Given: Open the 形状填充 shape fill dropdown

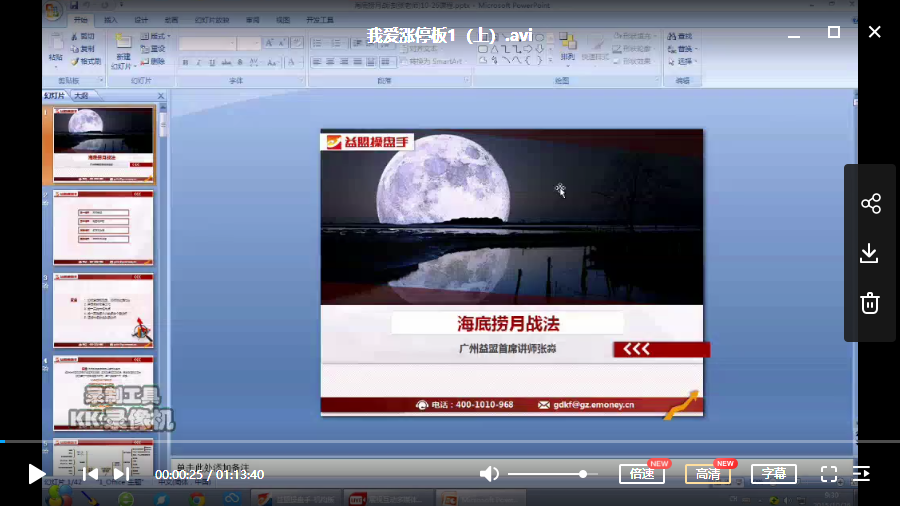Looking at the screenshot, I should point(634,36).
